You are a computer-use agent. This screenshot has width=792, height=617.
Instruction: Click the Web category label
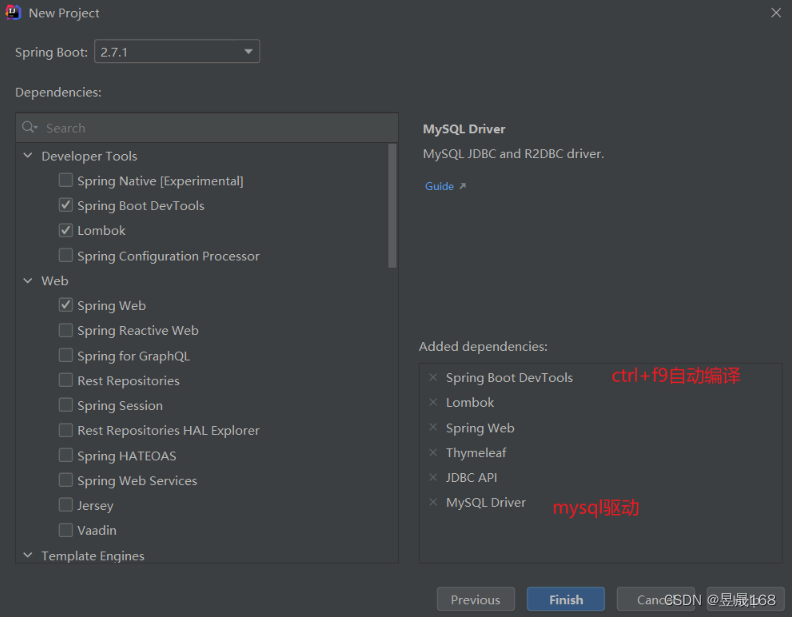click(55, 281)
